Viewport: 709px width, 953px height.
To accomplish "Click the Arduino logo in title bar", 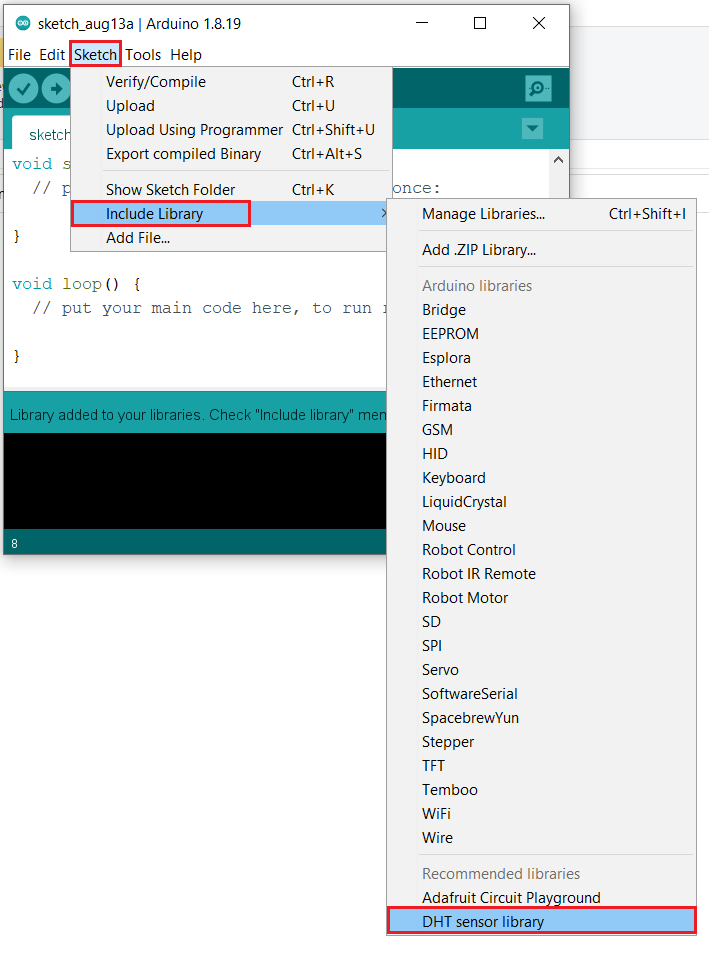I will (x=23, y=24).
